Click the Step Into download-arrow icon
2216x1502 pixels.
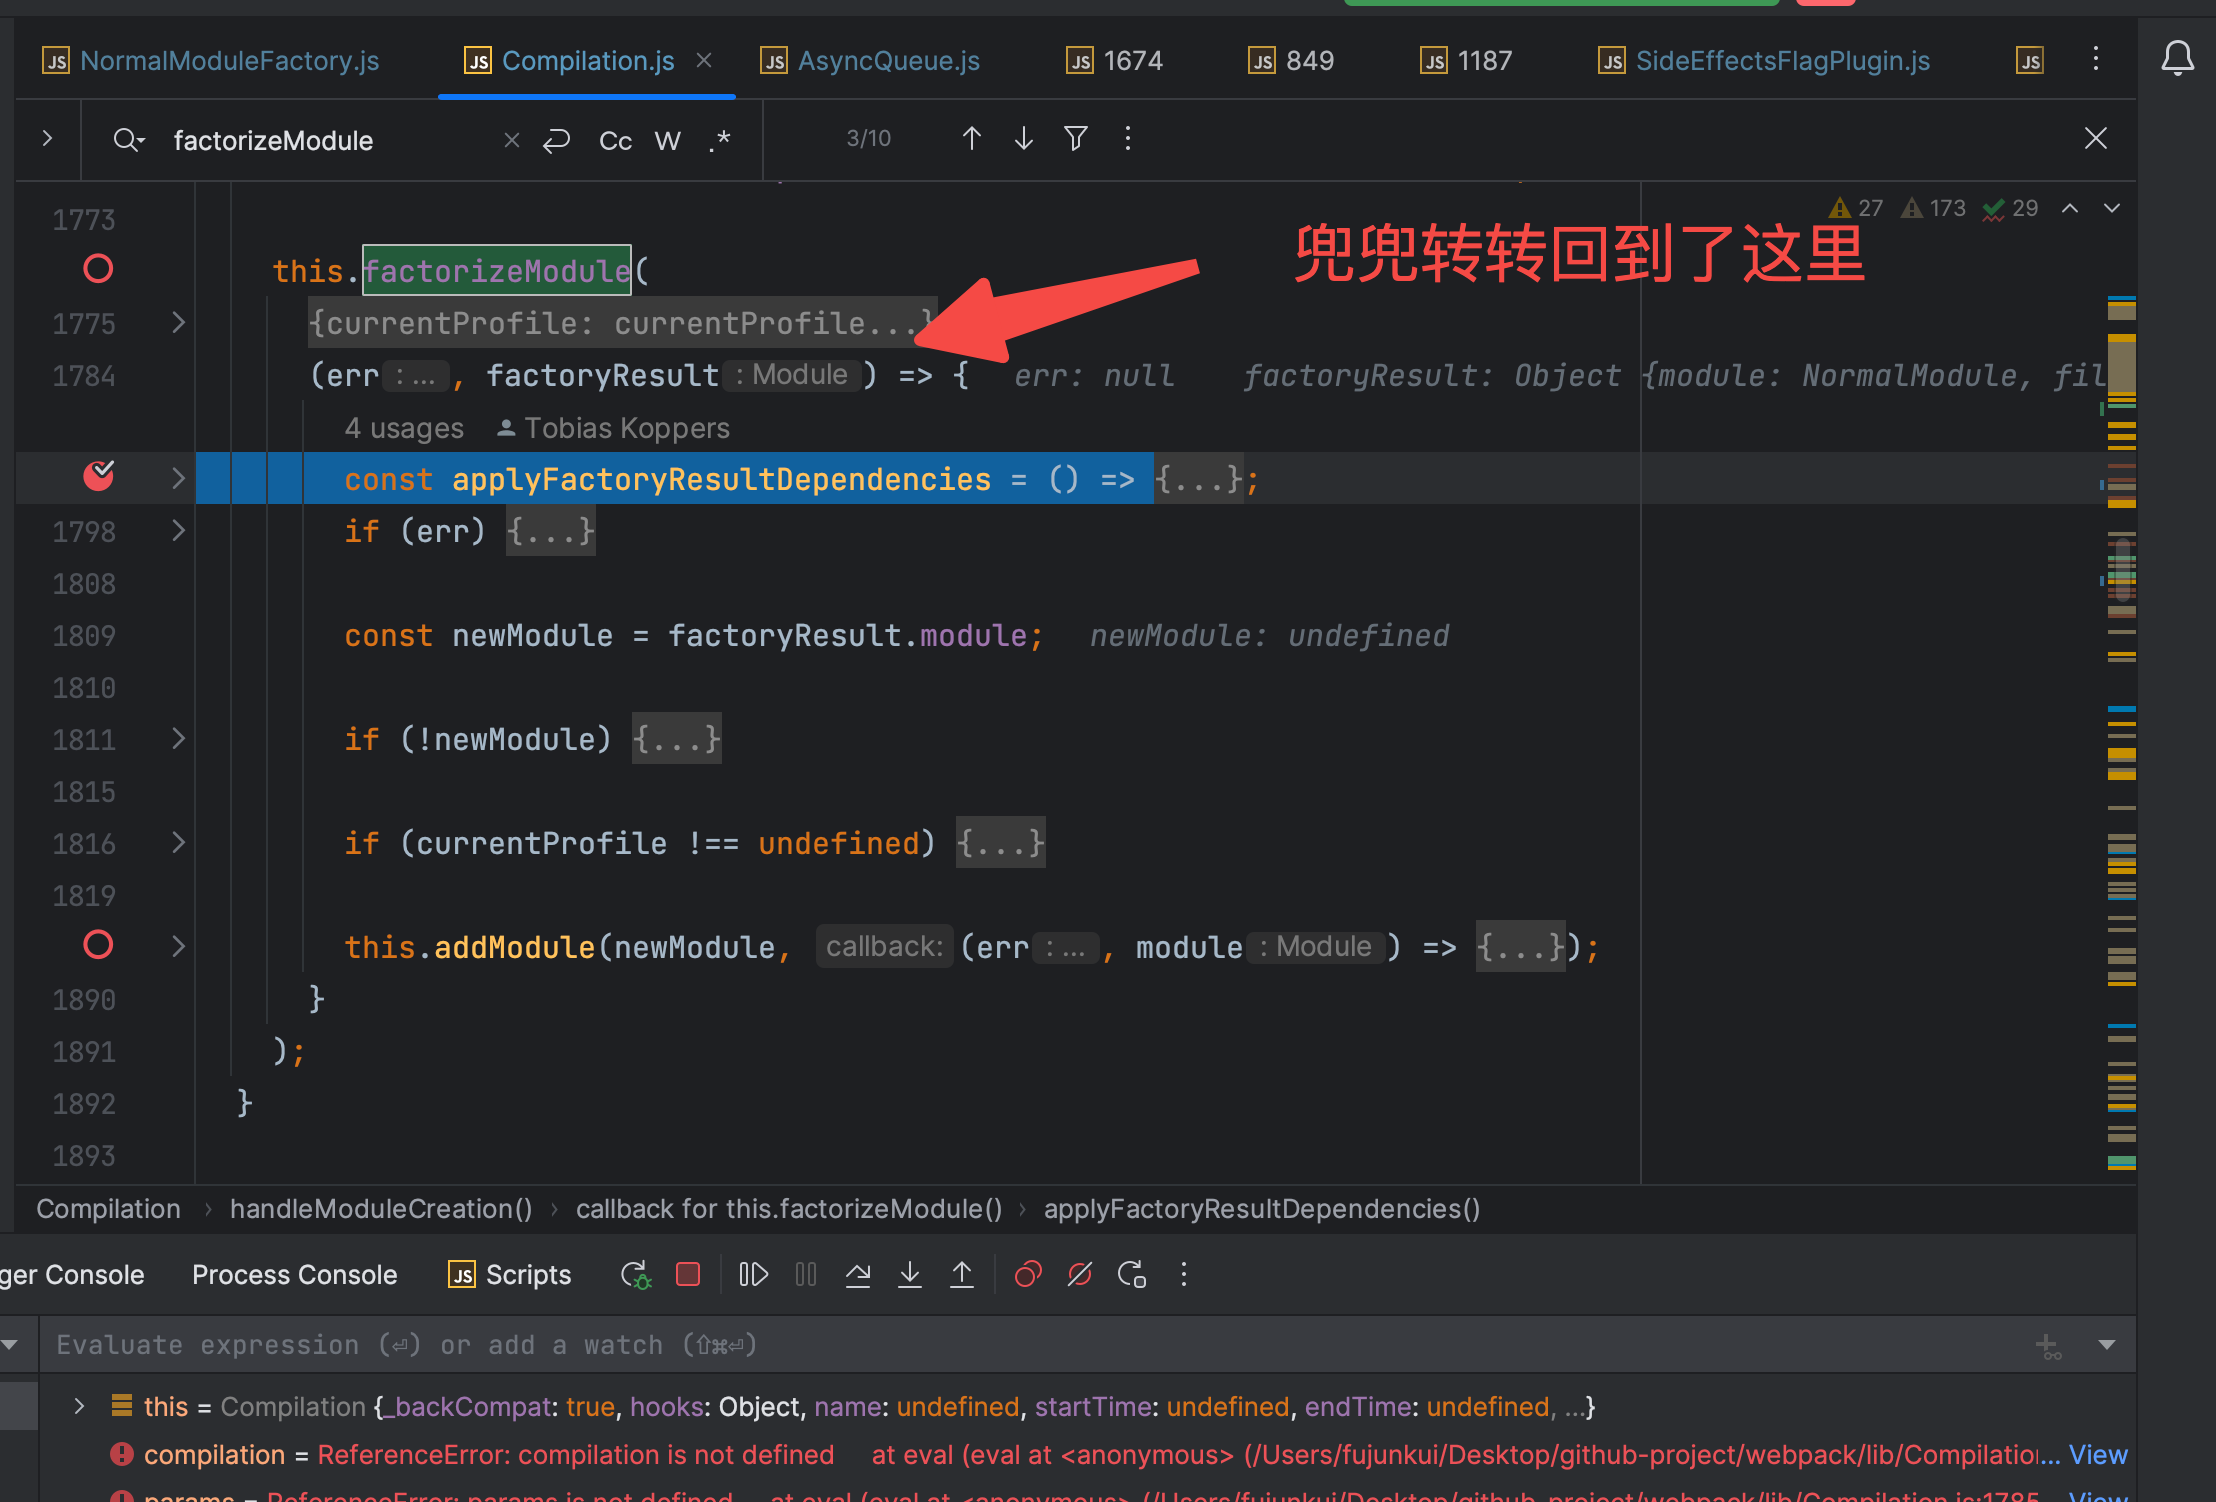pyautogui.click(x=909, y=1274)
